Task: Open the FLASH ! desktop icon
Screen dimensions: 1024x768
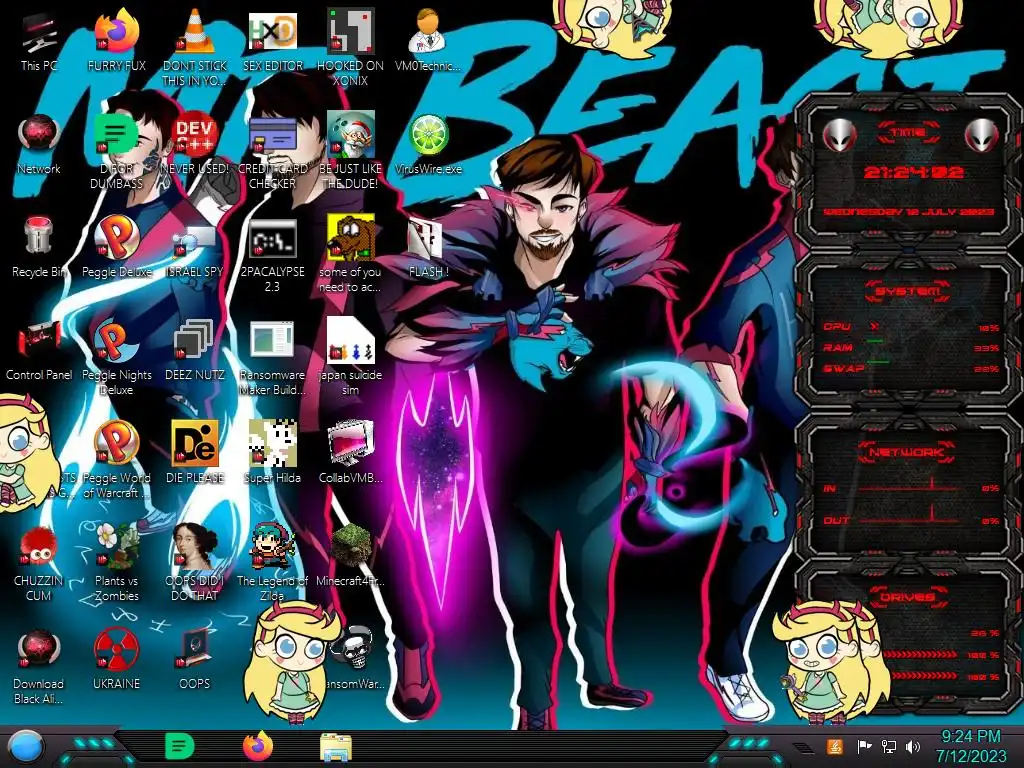Action: (428, 247)
